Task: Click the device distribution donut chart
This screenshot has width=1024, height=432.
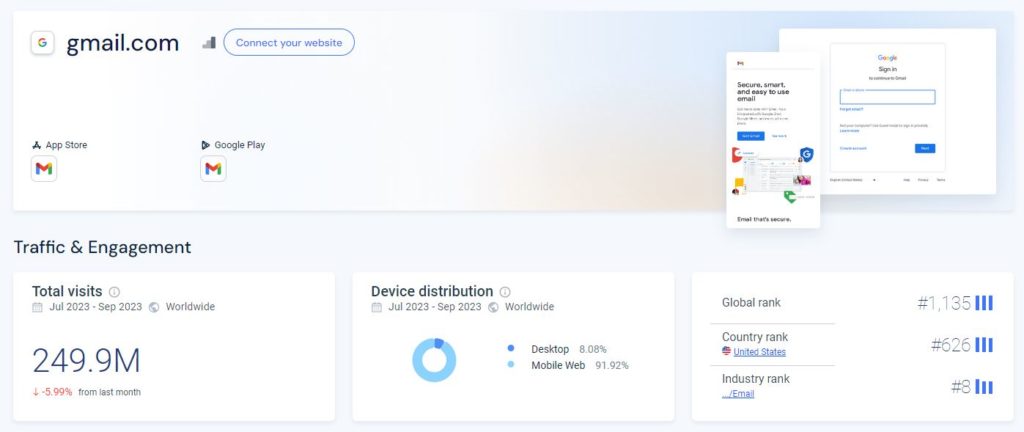Action: click(434, 360)
